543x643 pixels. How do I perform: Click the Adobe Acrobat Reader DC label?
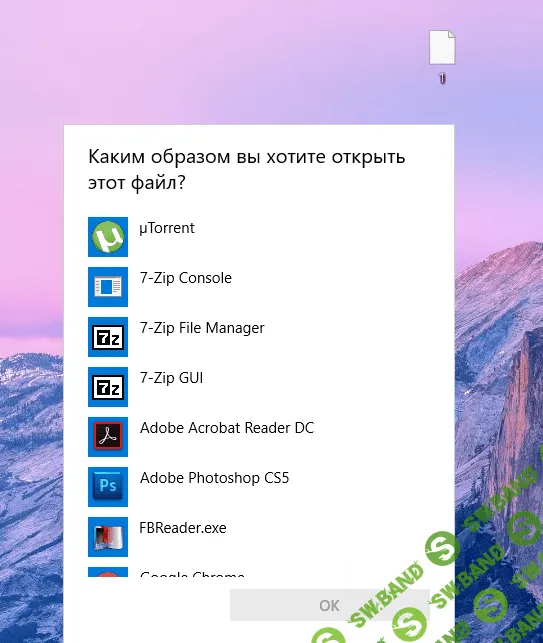click(x=227, y=428)
